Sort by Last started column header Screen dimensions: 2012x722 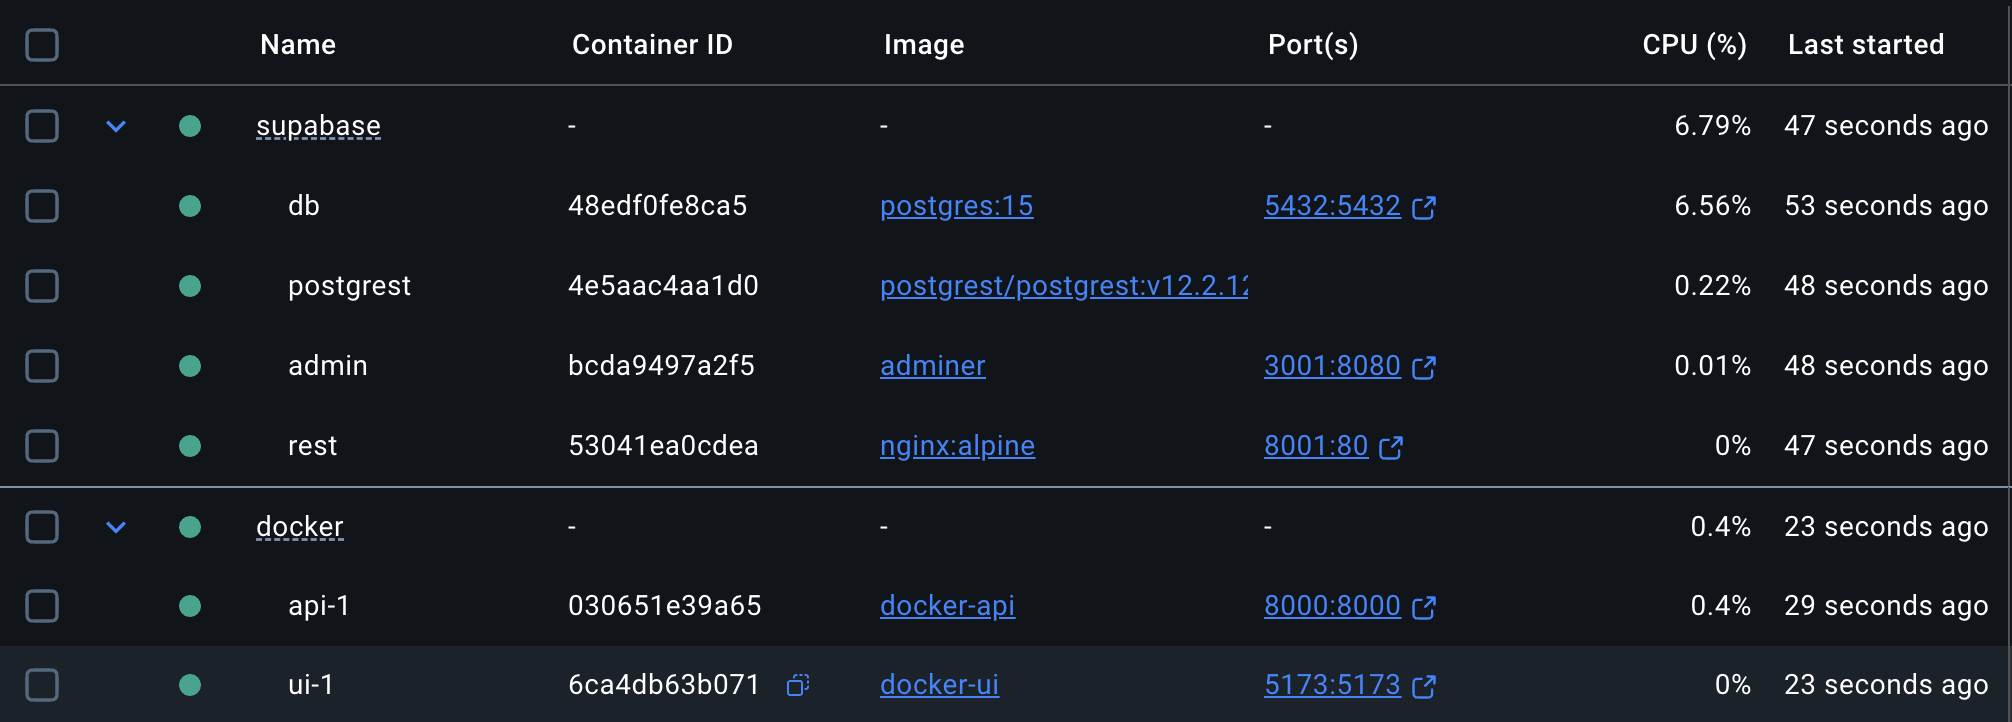click(x=1866, y=45)
